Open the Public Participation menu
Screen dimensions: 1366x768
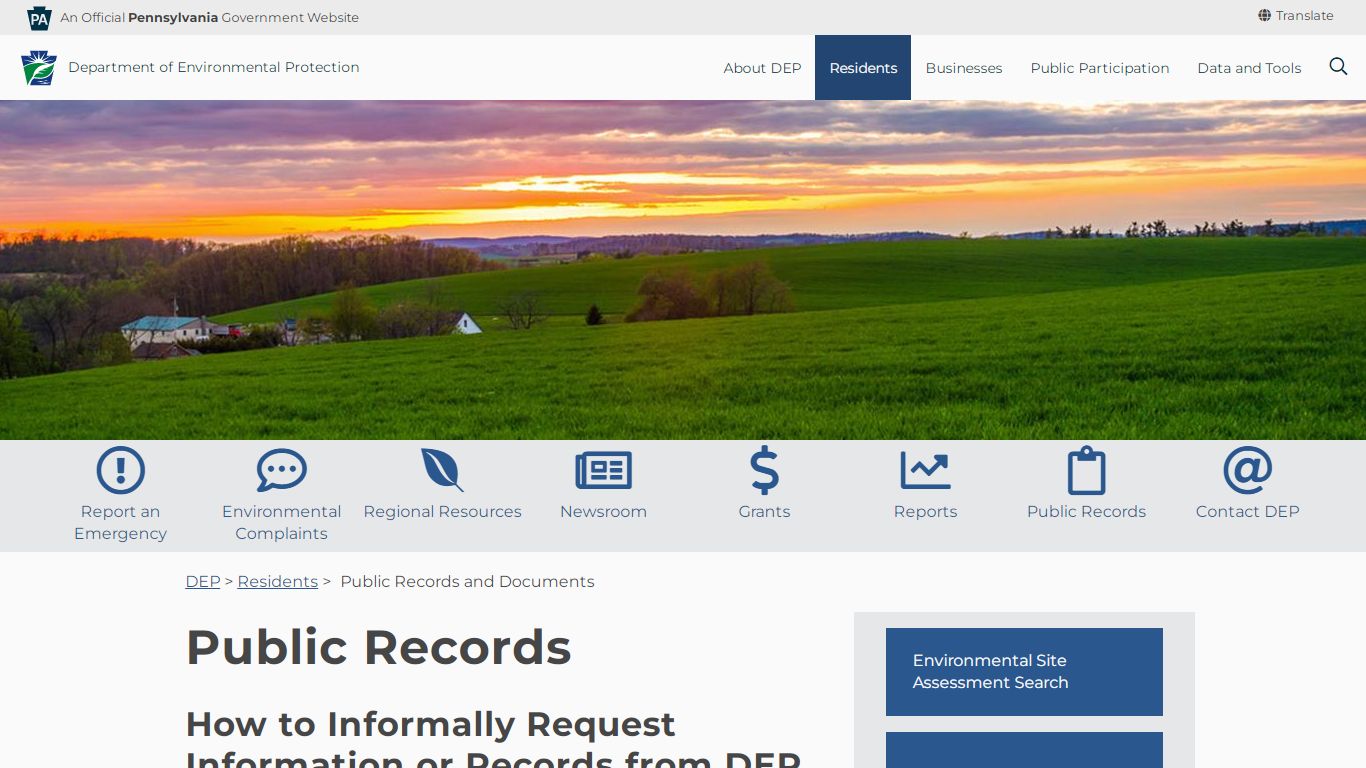[x=1100, y=68]
